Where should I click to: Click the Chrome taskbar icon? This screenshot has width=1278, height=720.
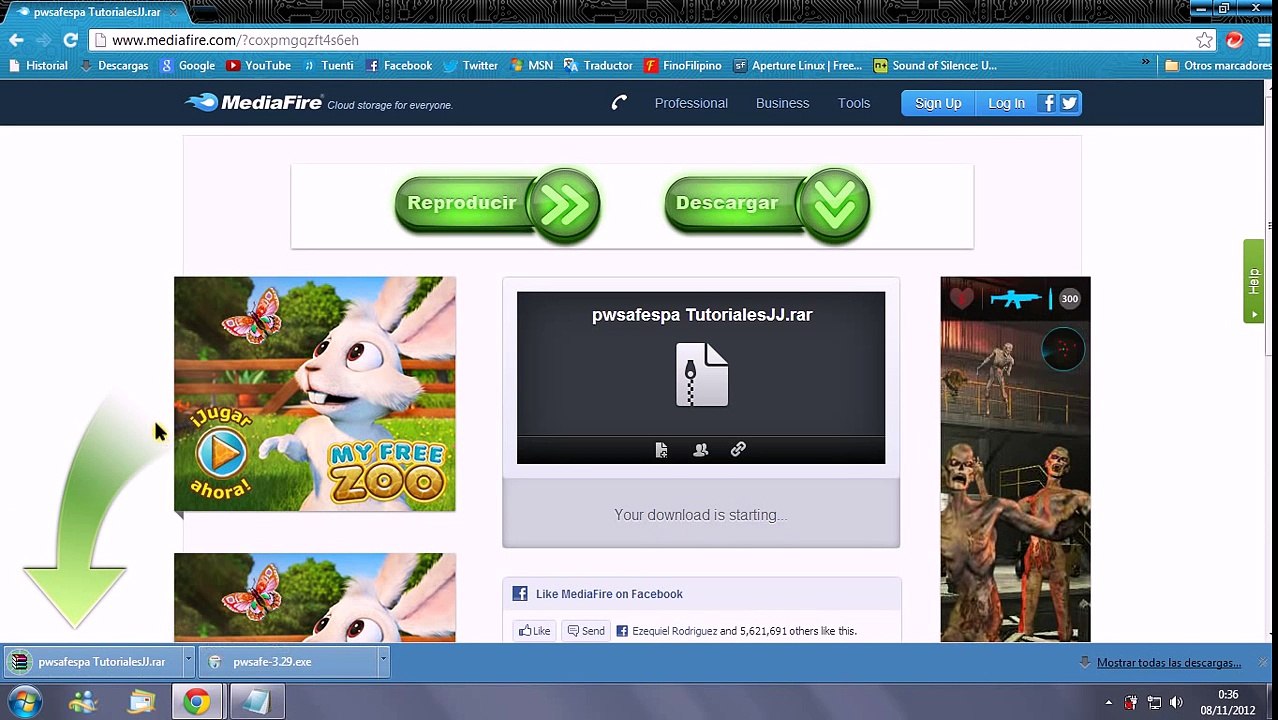(198, 702)
